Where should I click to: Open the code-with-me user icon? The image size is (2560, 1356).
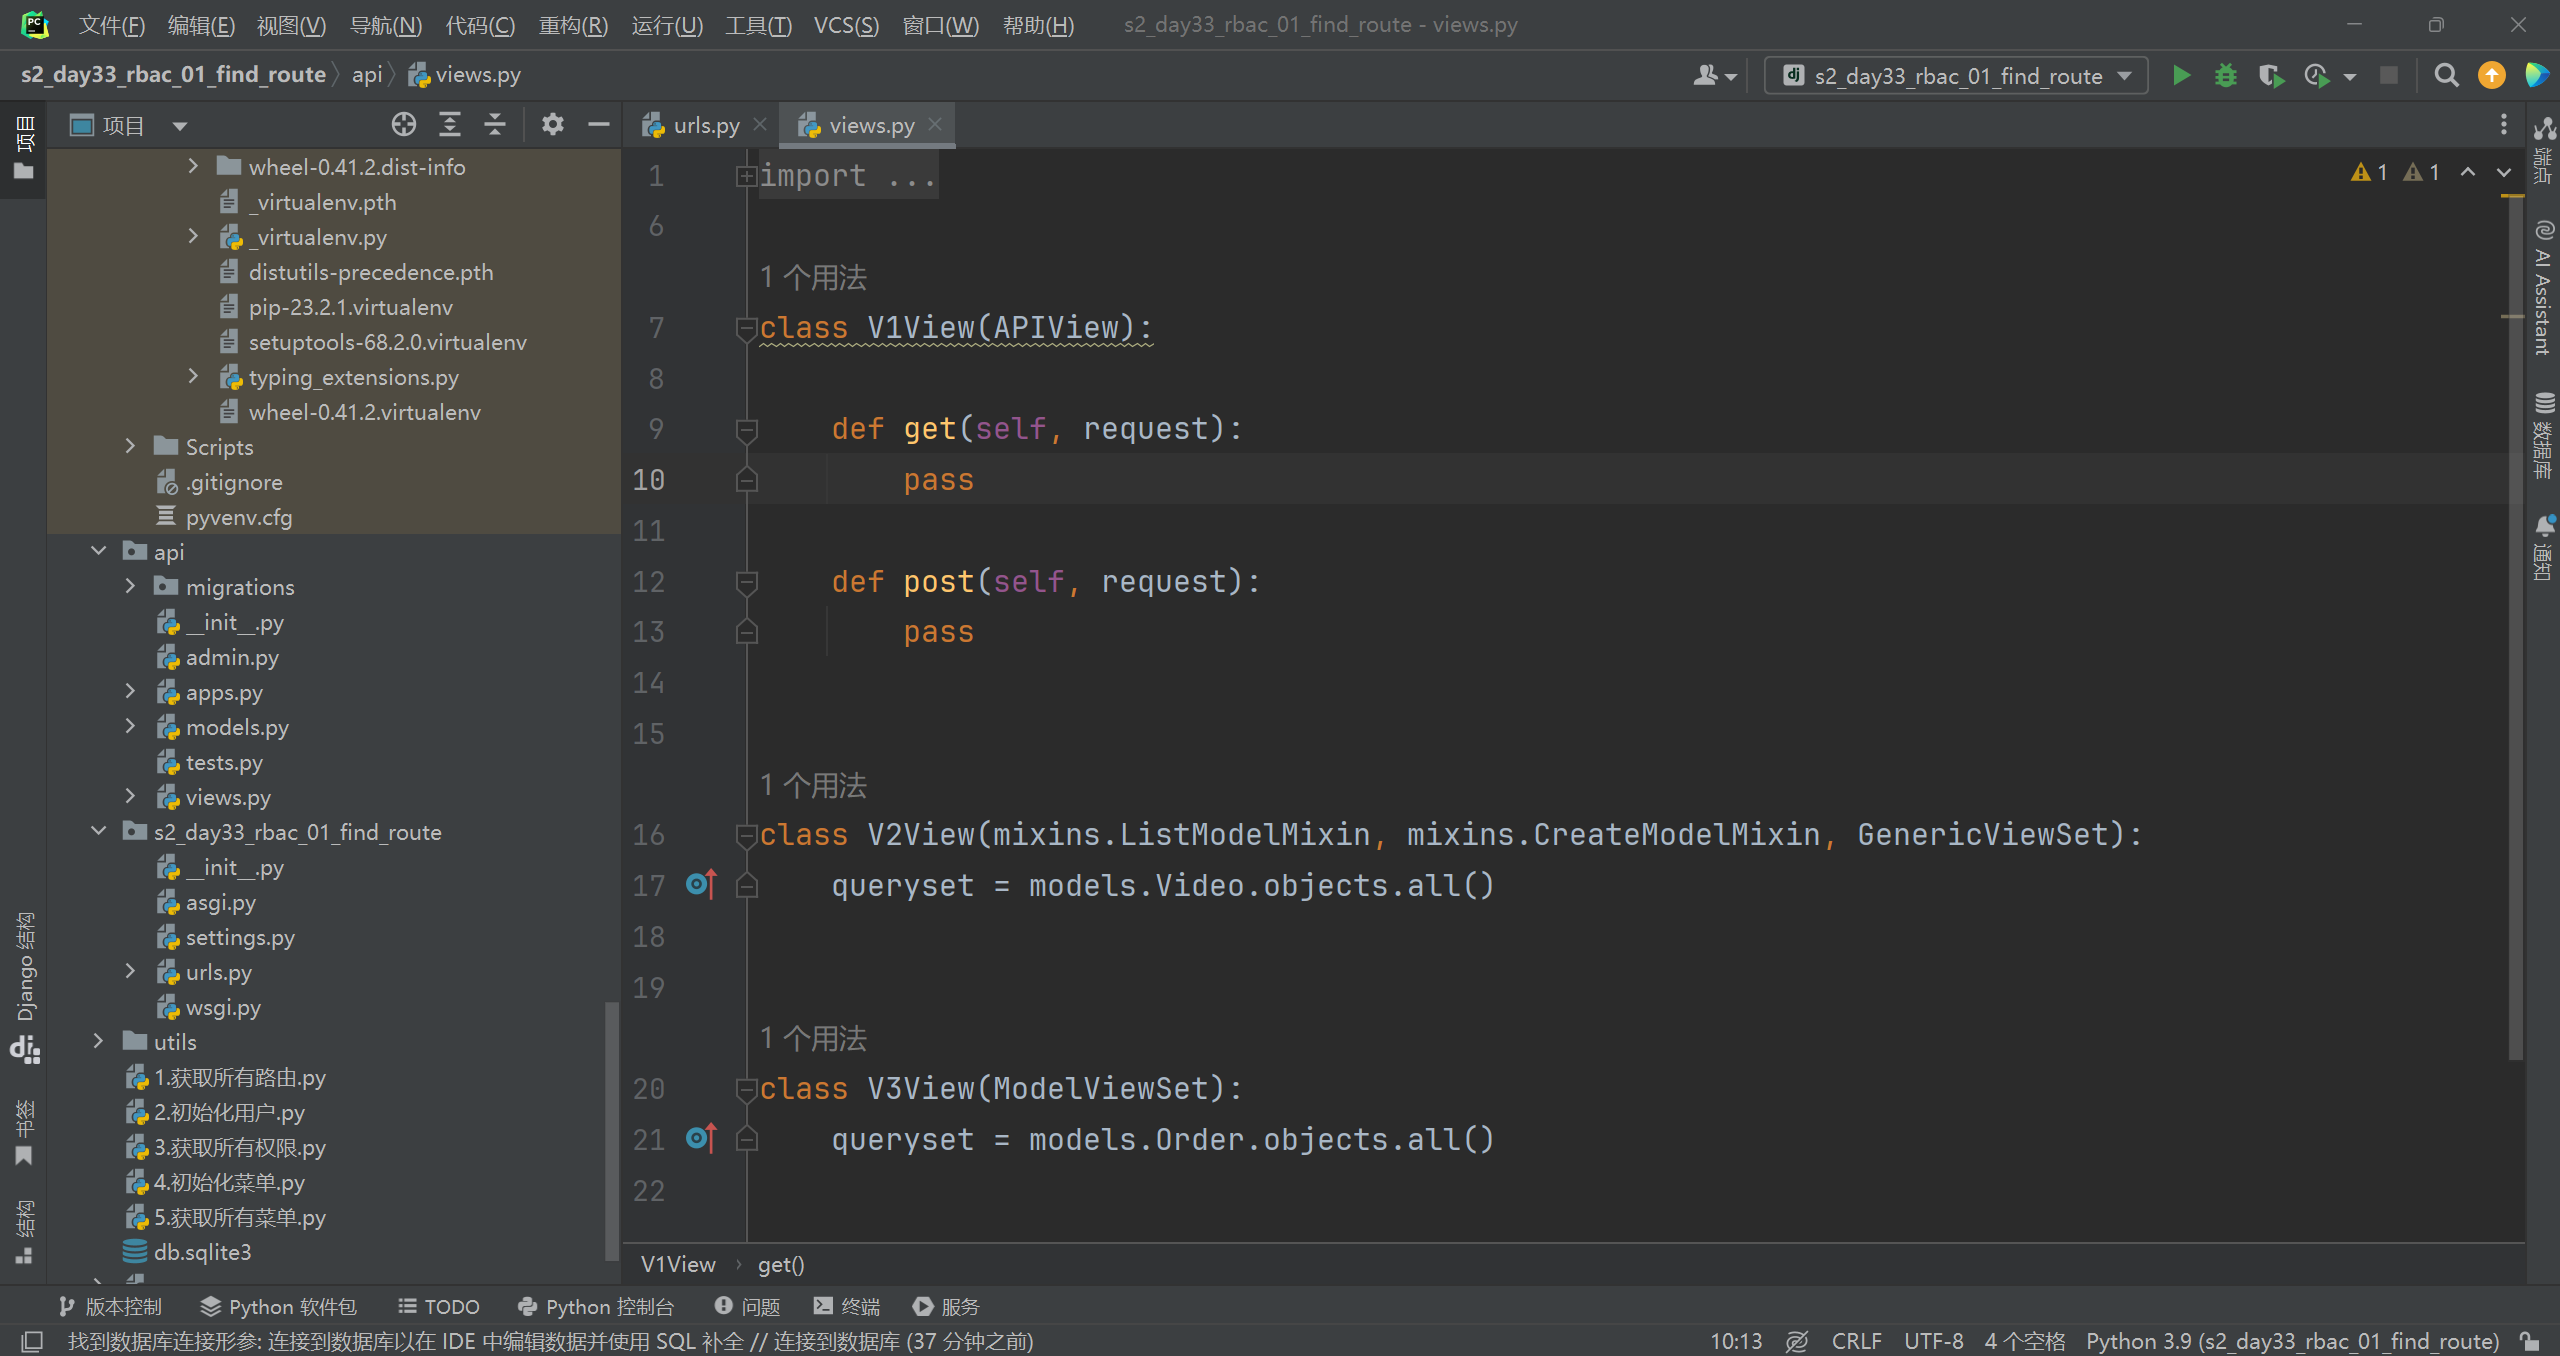1714,76
